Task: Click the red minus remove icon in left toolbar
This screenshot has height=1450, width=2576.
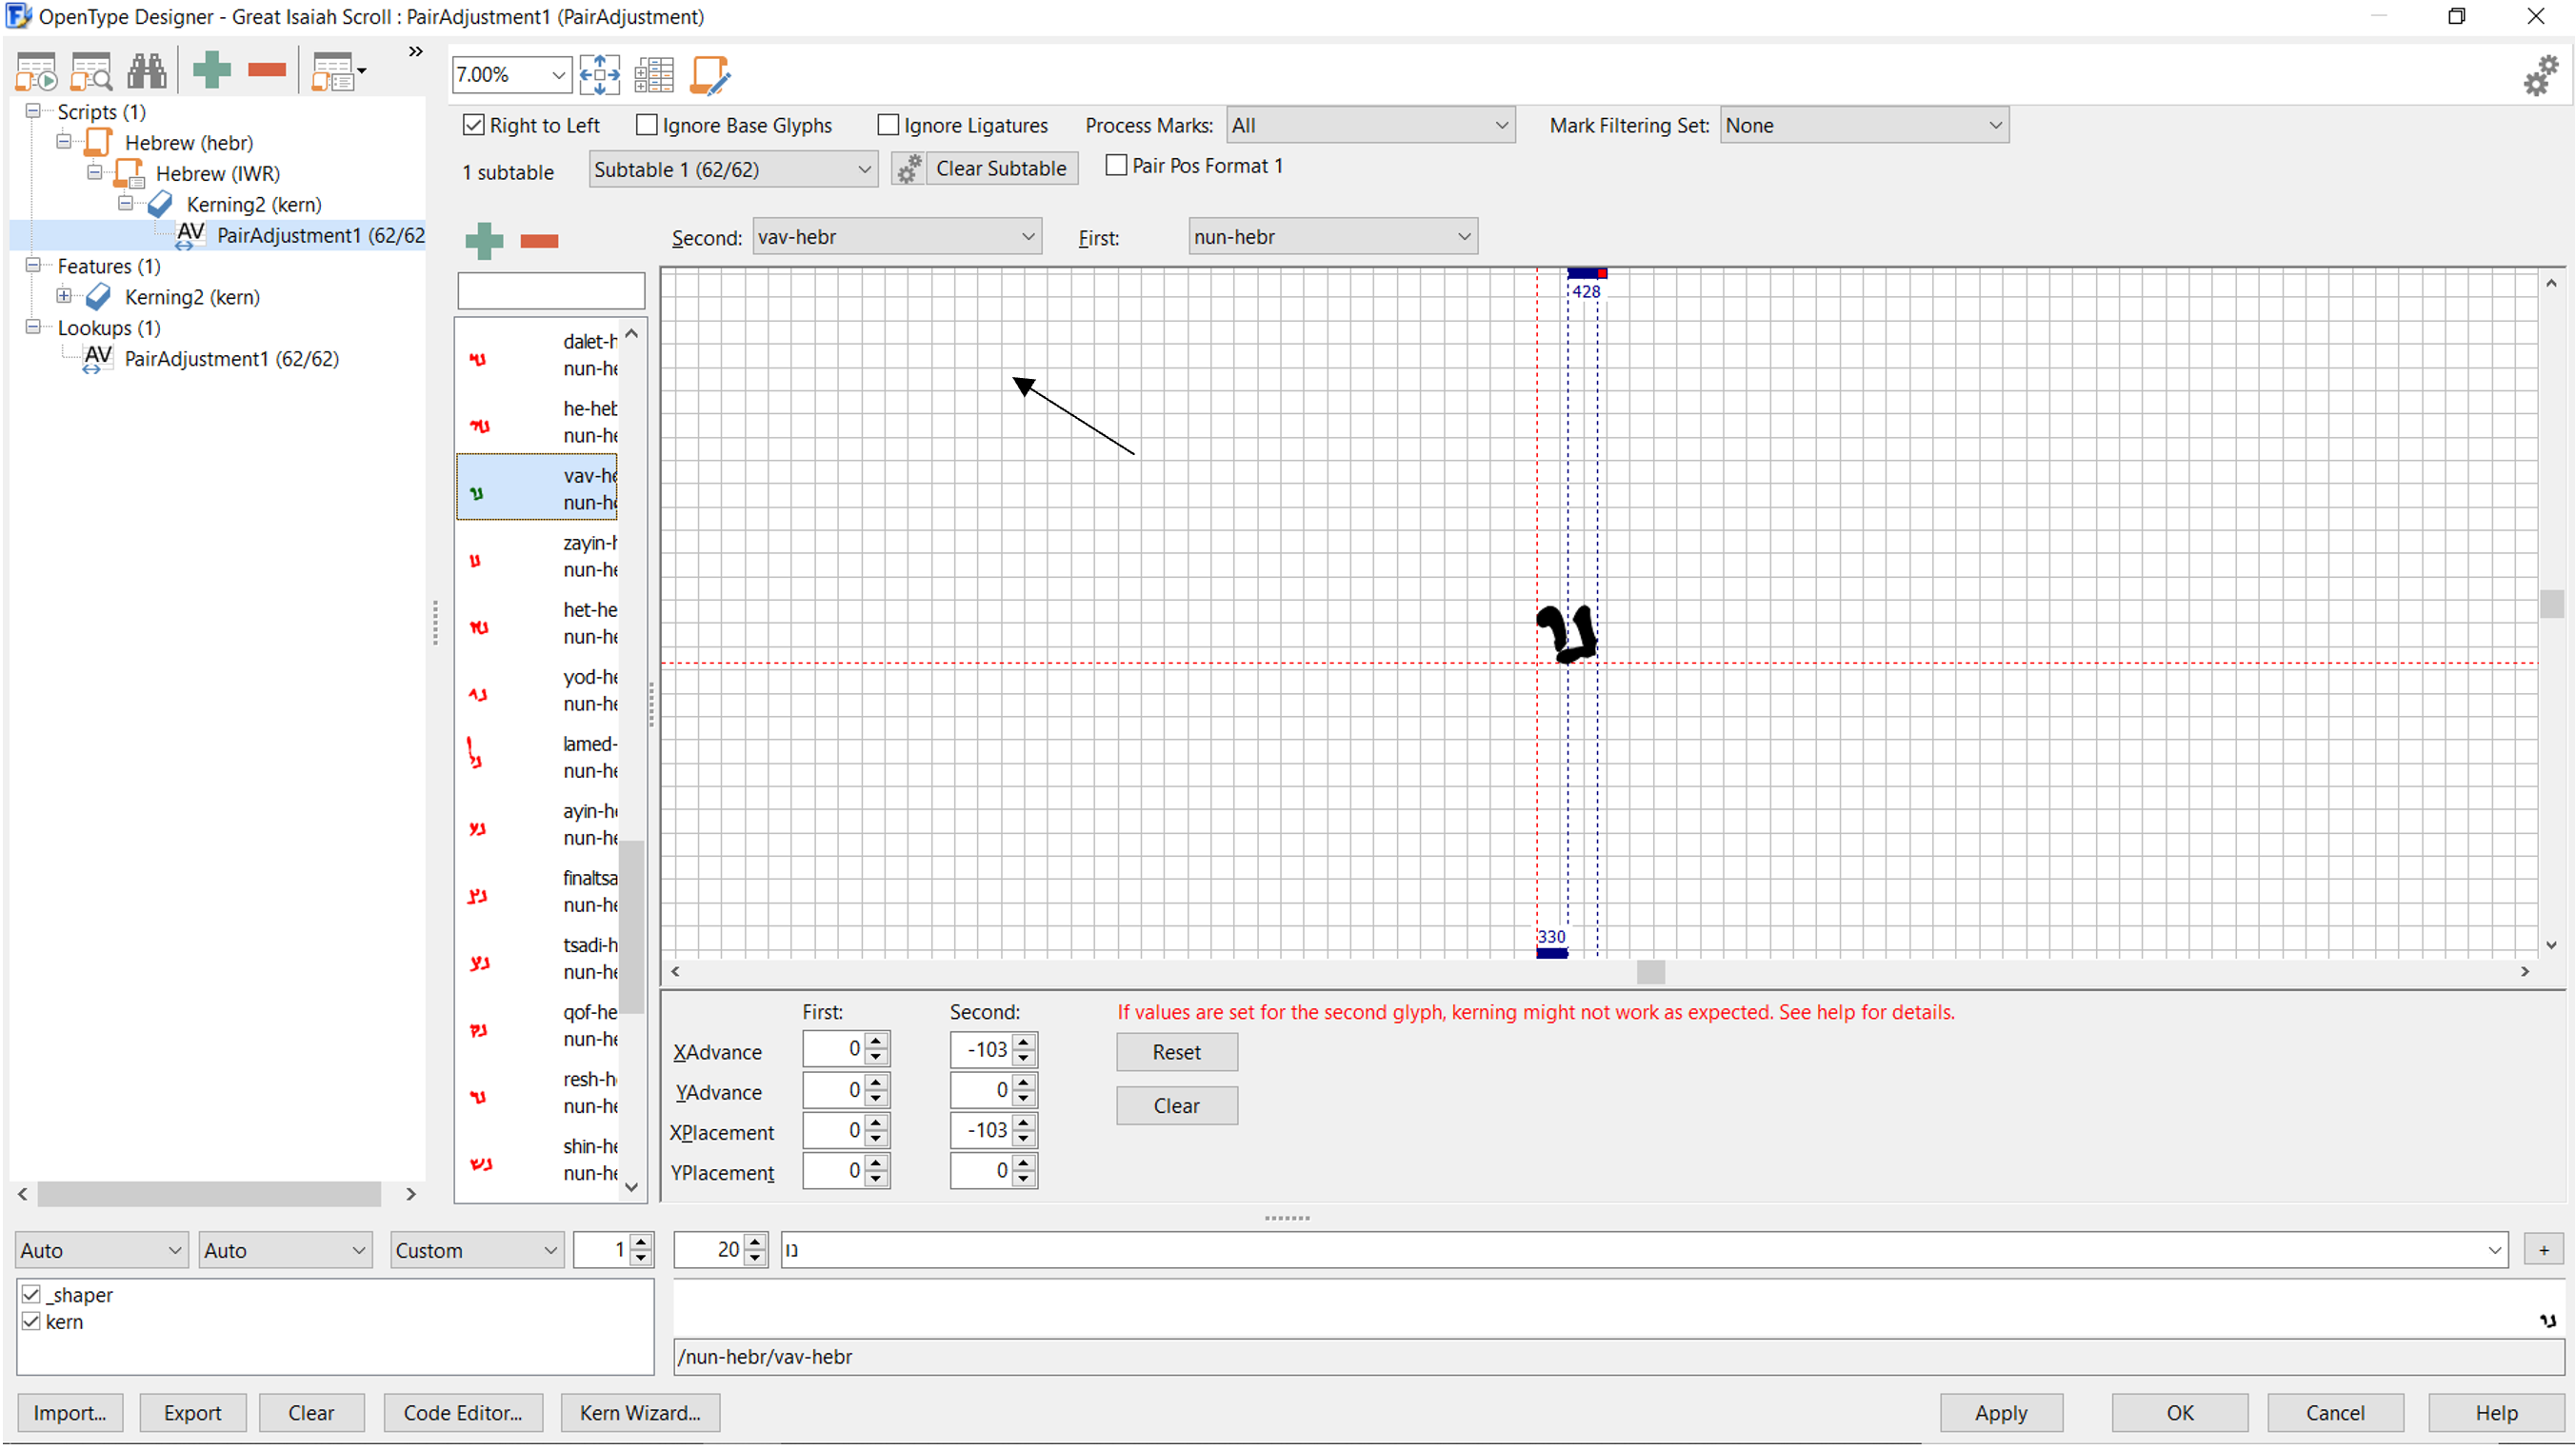Action: point(267,70)
